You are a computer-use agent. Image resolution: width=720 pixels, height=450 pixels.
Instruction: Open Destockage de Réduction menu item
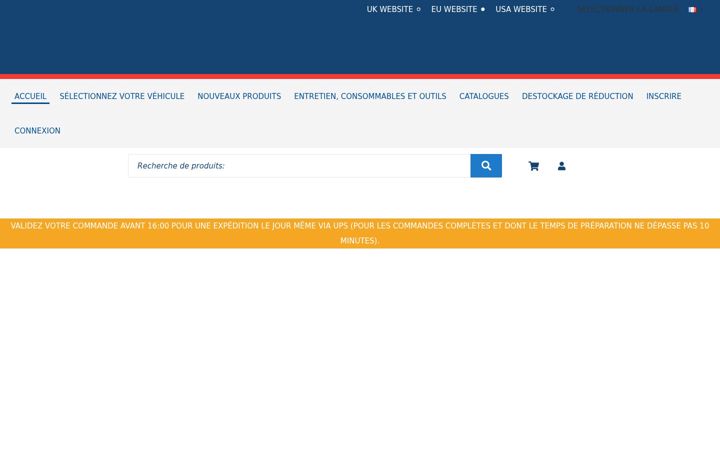577,96
